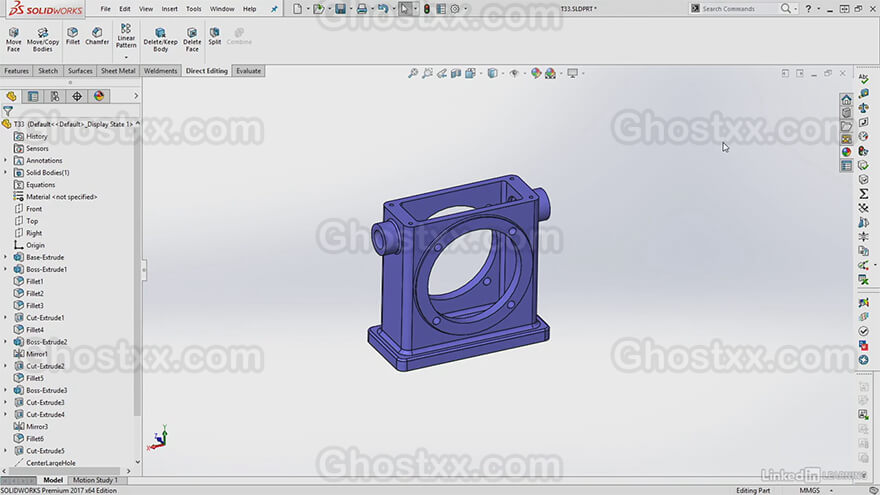Image resolution: width=880 pixels, height=495 pixels.
Task: Zoom to Fit the model
Action: [413, 73]
